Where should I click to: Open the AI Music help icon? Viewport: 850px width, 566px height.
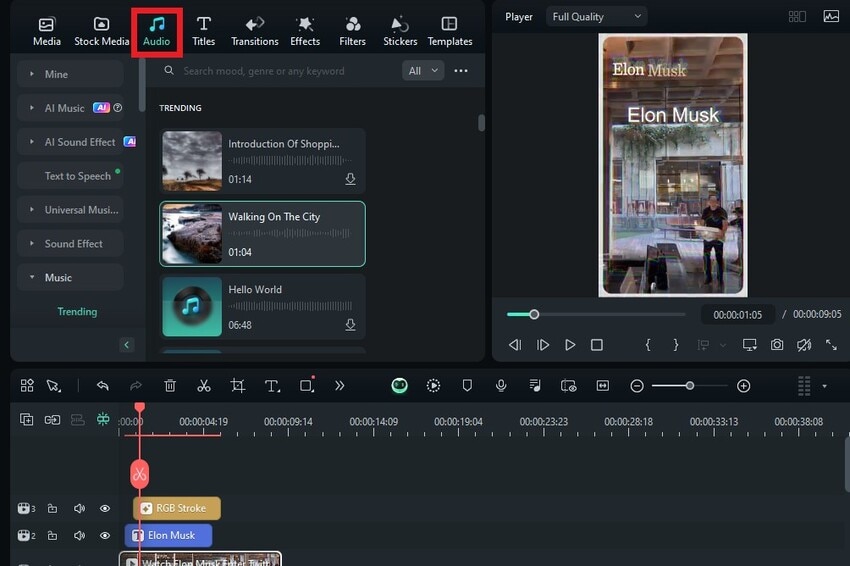[x=118, y=108]
